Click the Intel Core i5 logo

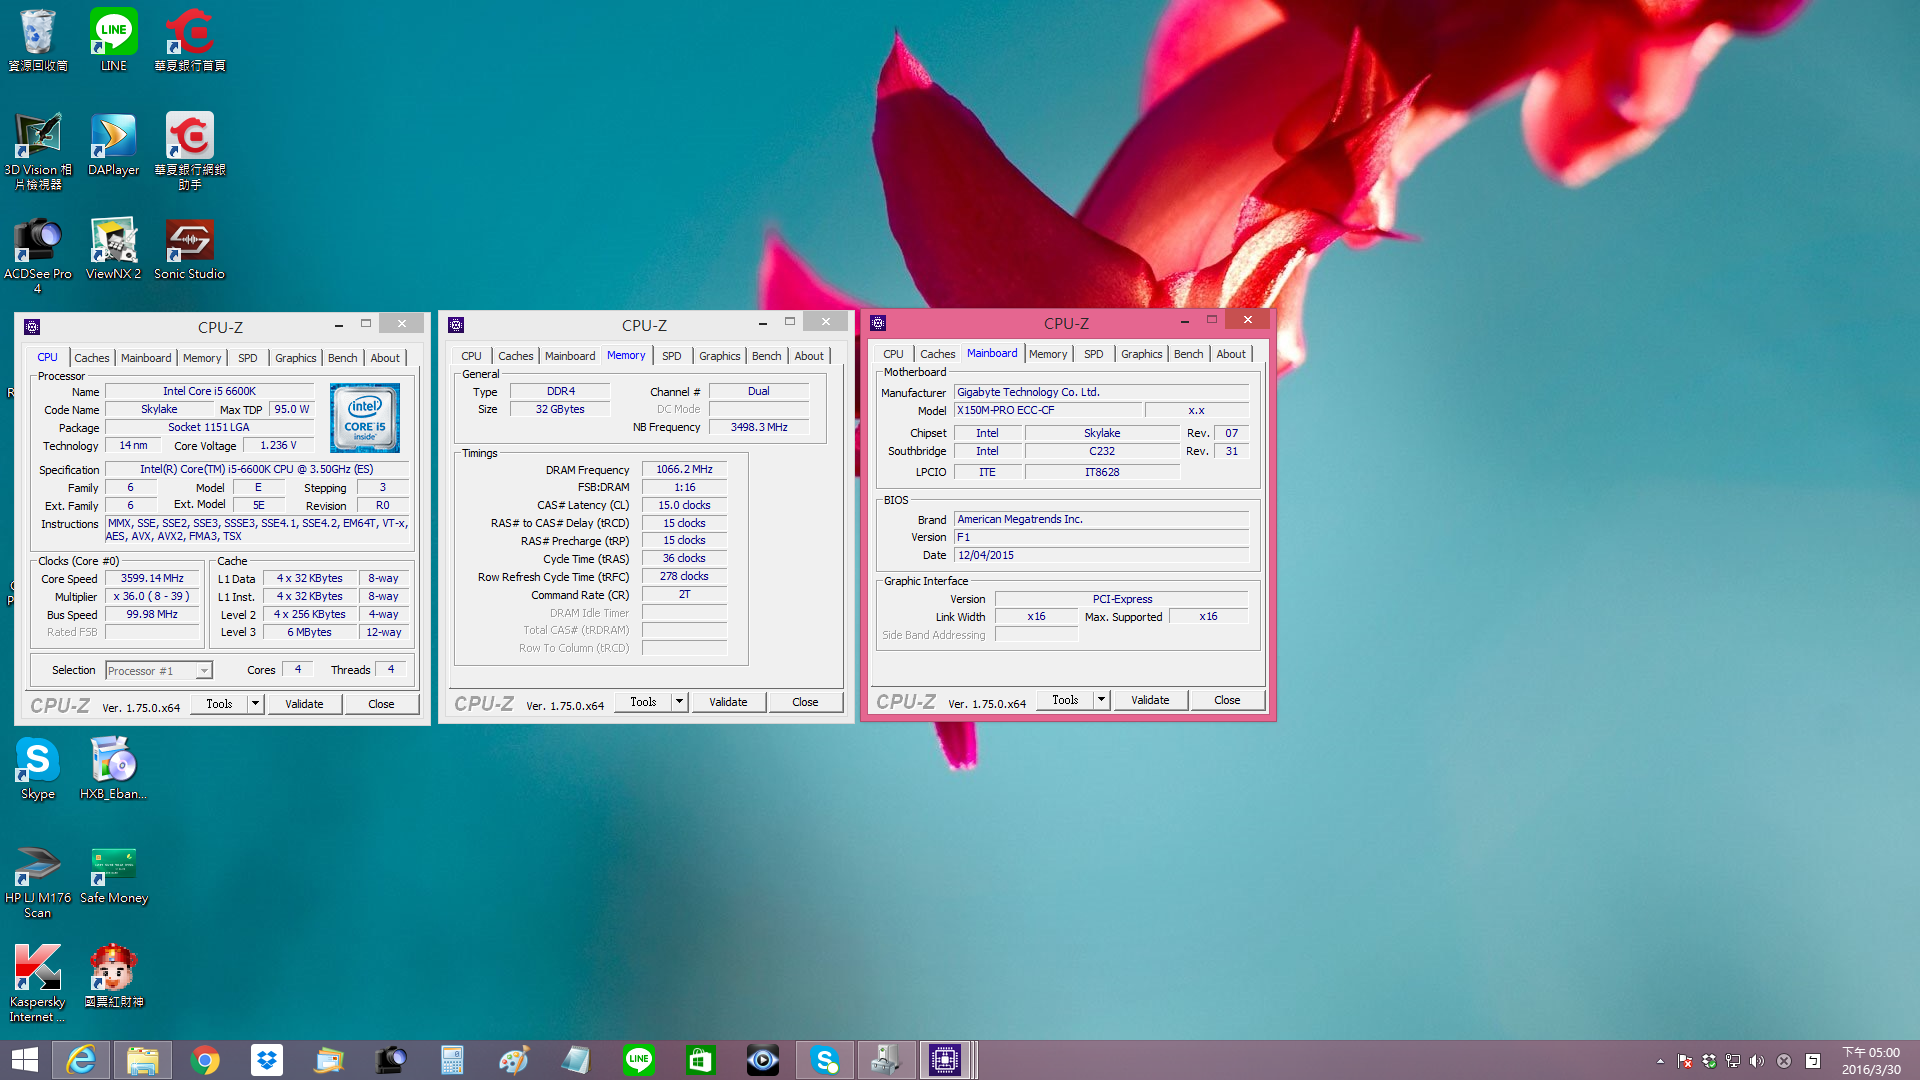(x=365, y=418)
